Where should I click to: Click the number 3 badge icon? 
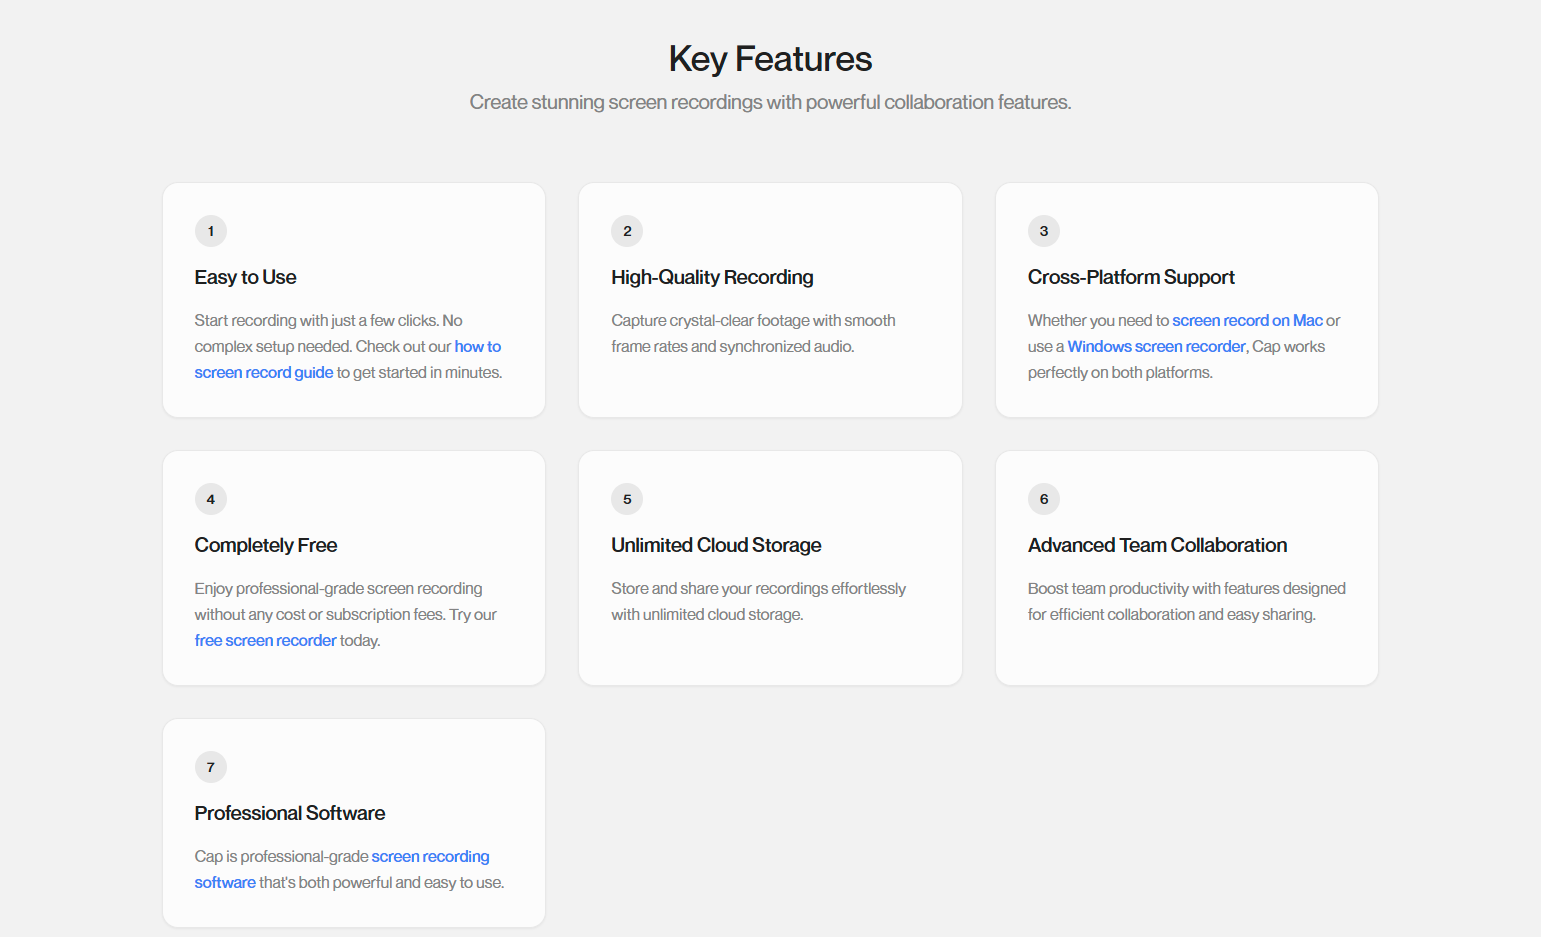click(x=1043, y=231)
